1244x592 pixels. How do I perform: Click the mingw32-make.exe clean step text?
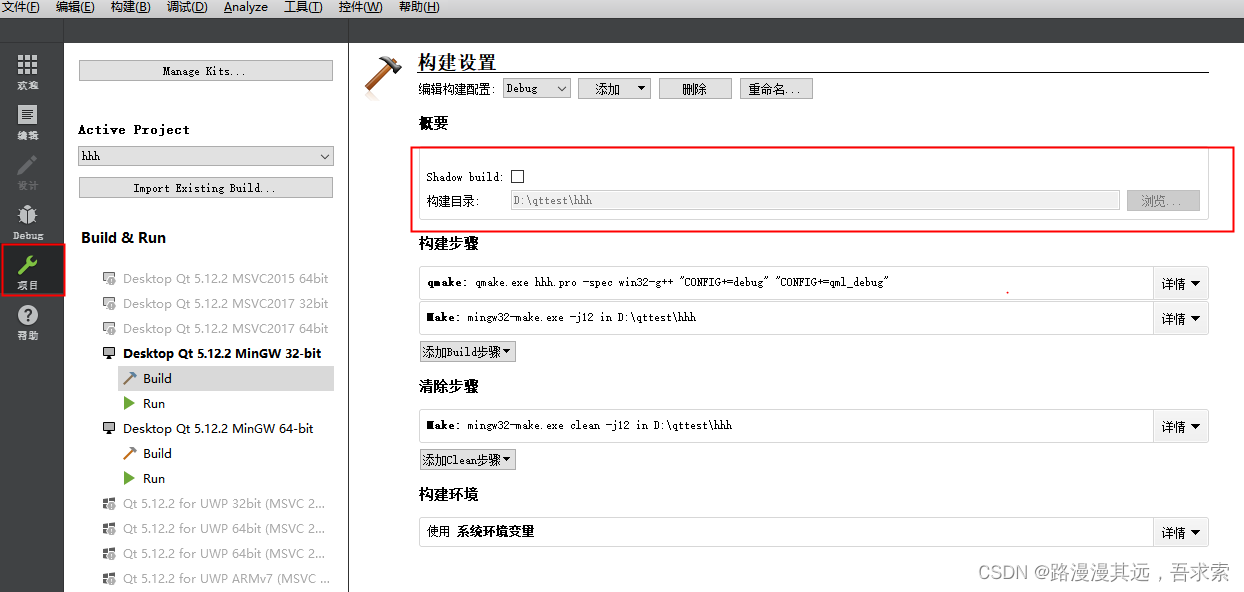[579, 426]
